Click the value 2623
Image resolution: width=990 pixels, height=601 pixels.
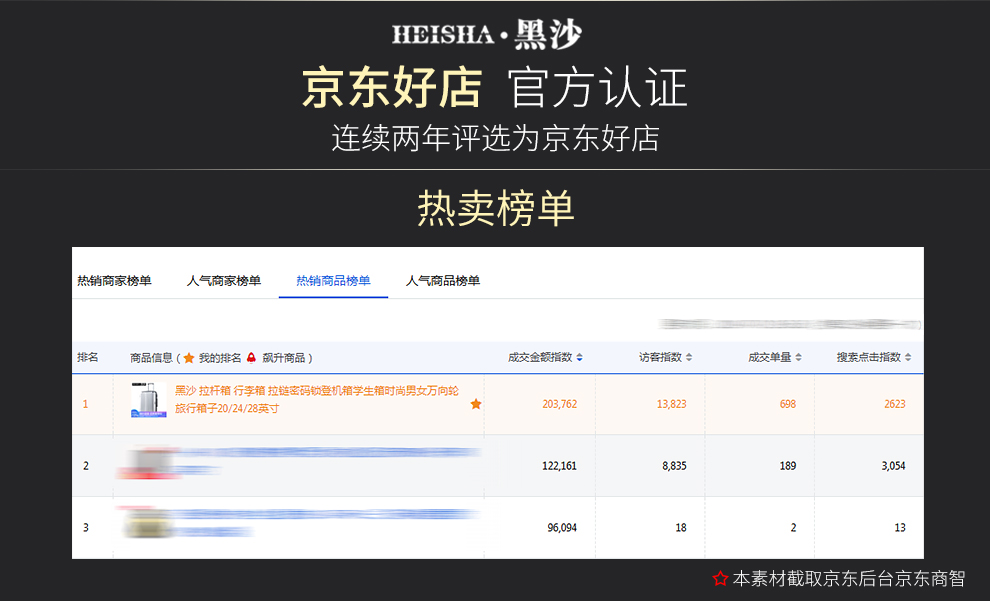895,404
